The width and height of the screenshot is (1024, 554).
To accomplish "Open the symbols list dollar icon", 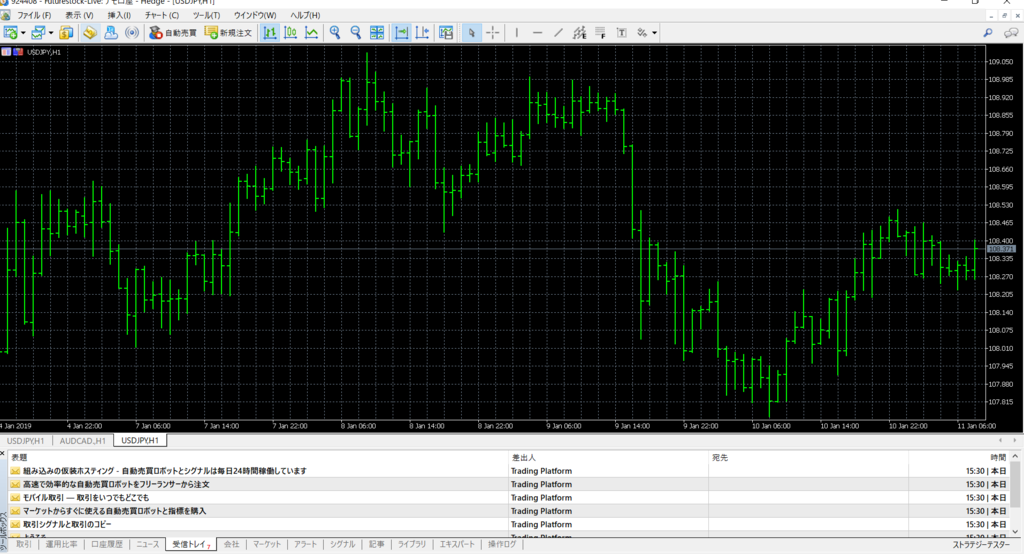I will pyautogui.click(x=66, y=33).
